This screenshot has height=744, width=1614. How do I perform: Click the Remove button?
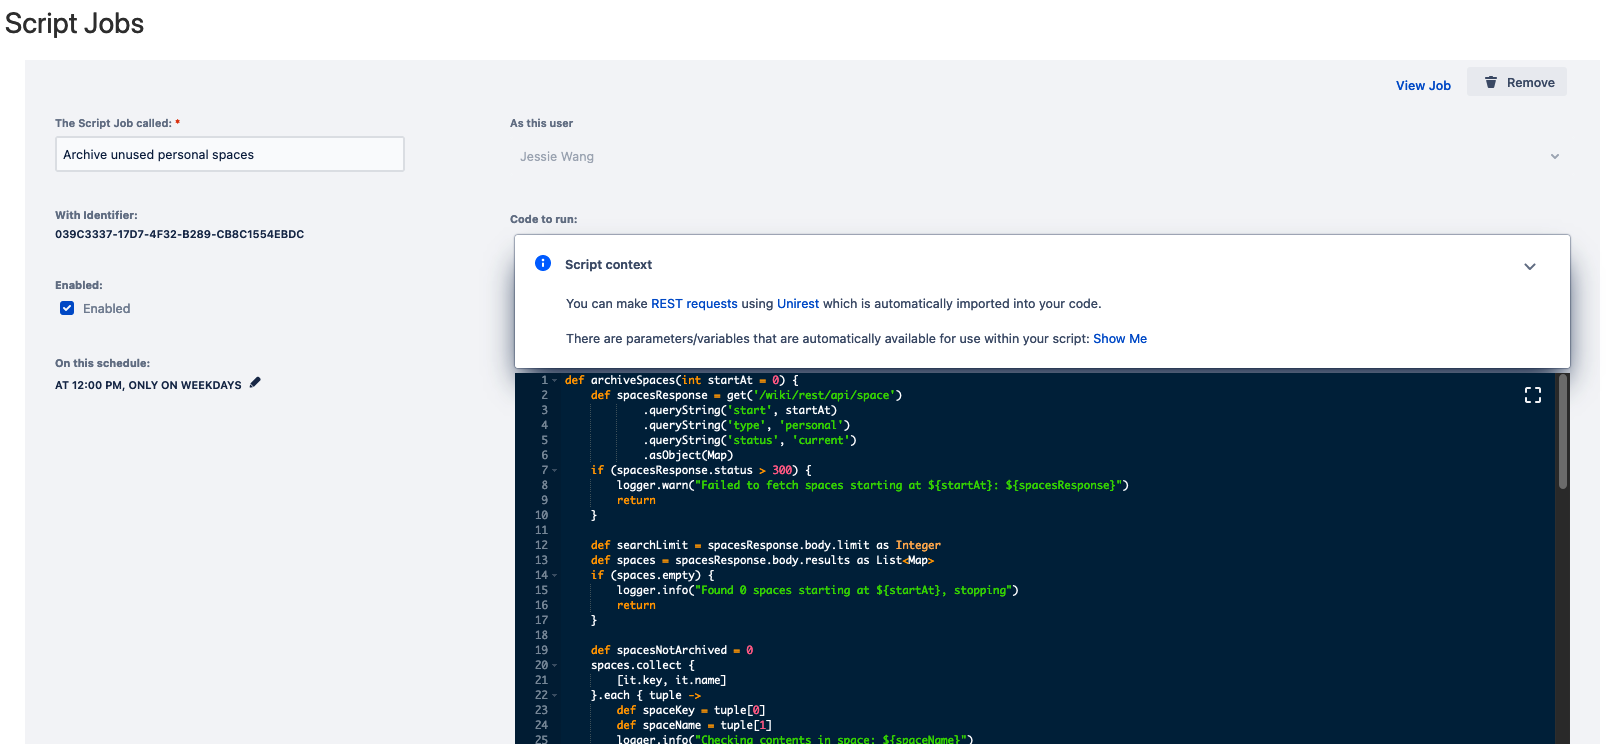1517,82
